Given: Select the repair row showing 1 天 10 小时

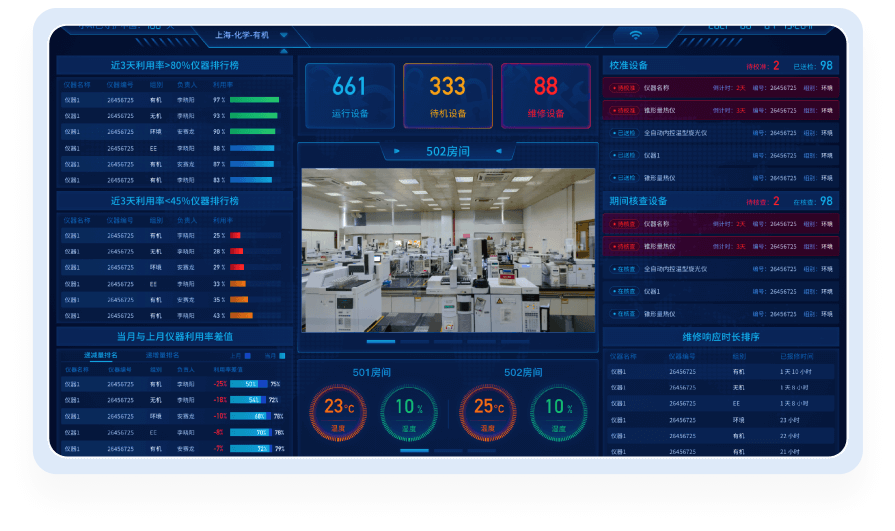Looking at the screenshot, I should click(x=721, y=372).
